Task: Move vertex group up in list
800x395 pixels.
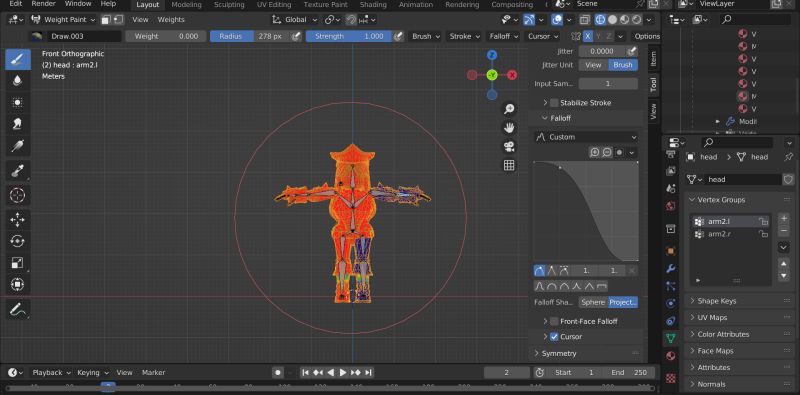Action: (x=784, y=263)
